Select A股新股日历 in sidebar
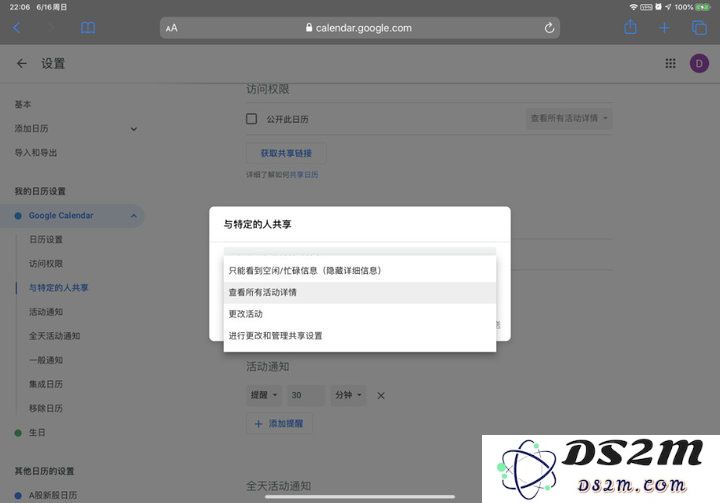Screen dimensions: 720x503 click(x=53, y=495)
